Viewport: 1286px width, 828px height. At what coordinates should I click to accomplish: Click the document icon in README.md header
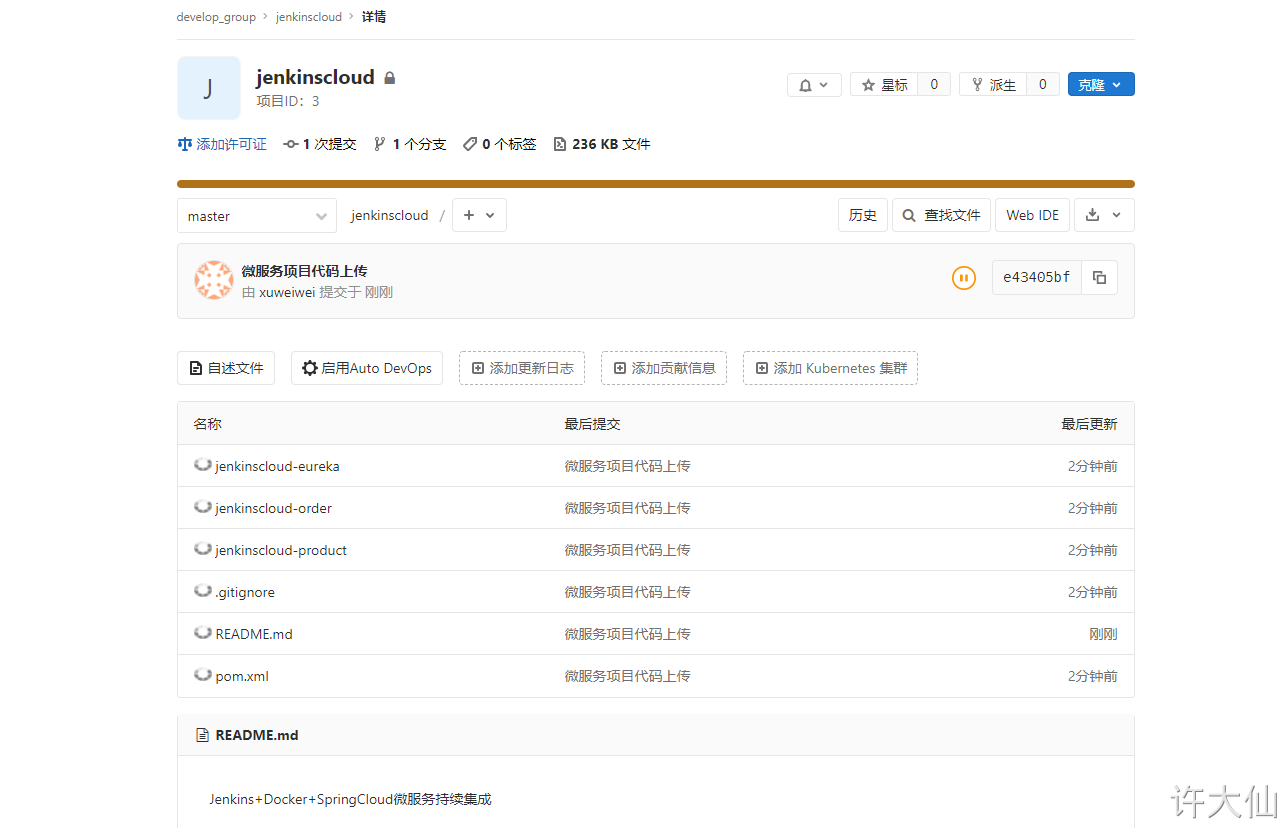coord(202,735)
